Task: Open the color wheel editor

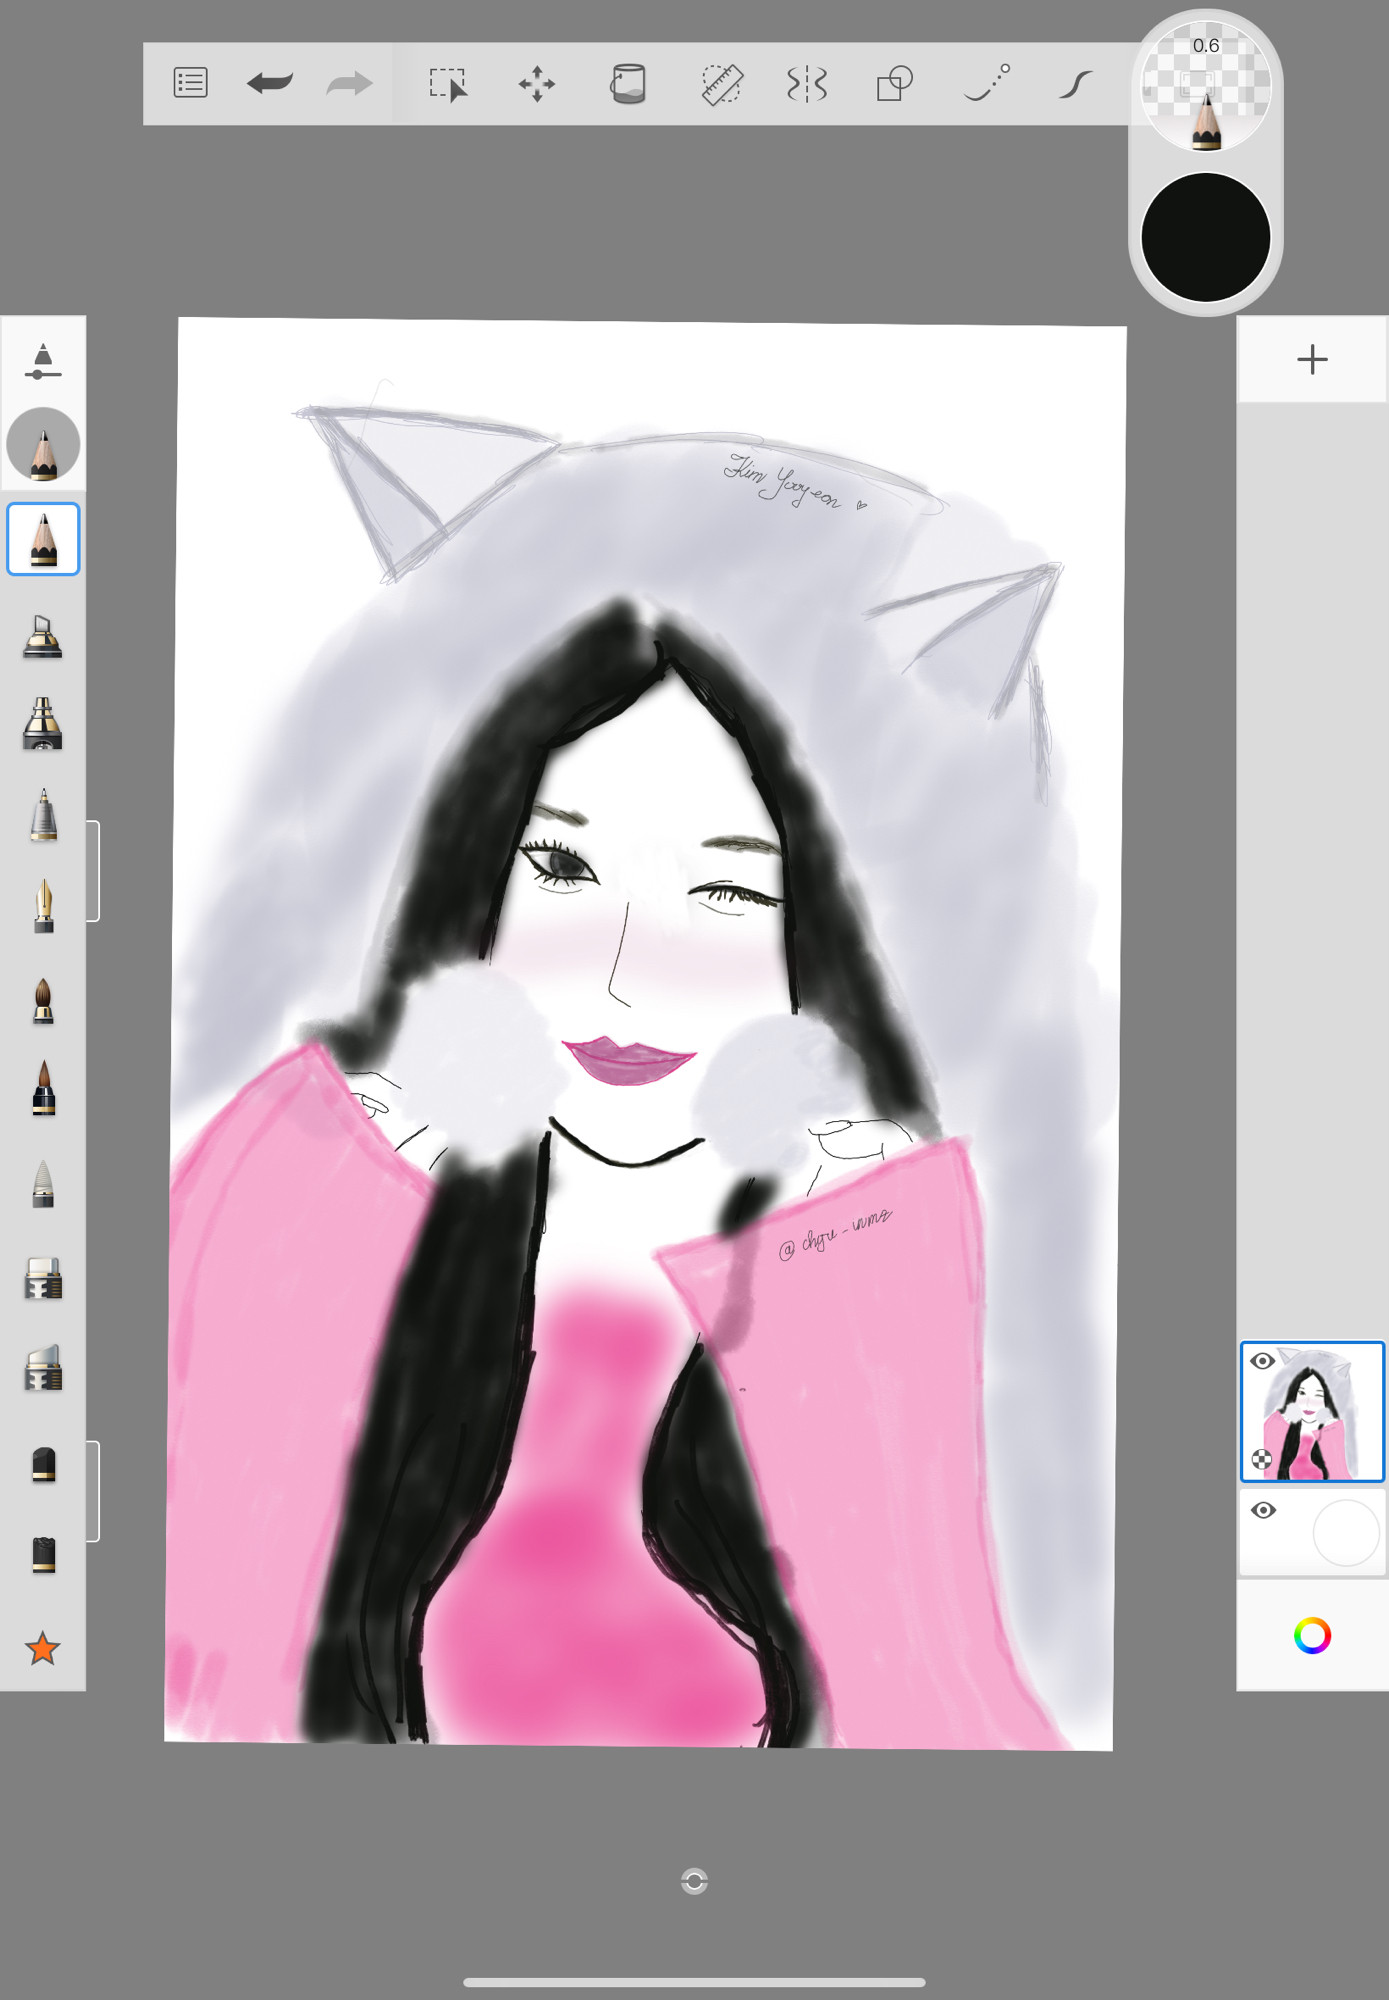Action: point(1312,1636)
